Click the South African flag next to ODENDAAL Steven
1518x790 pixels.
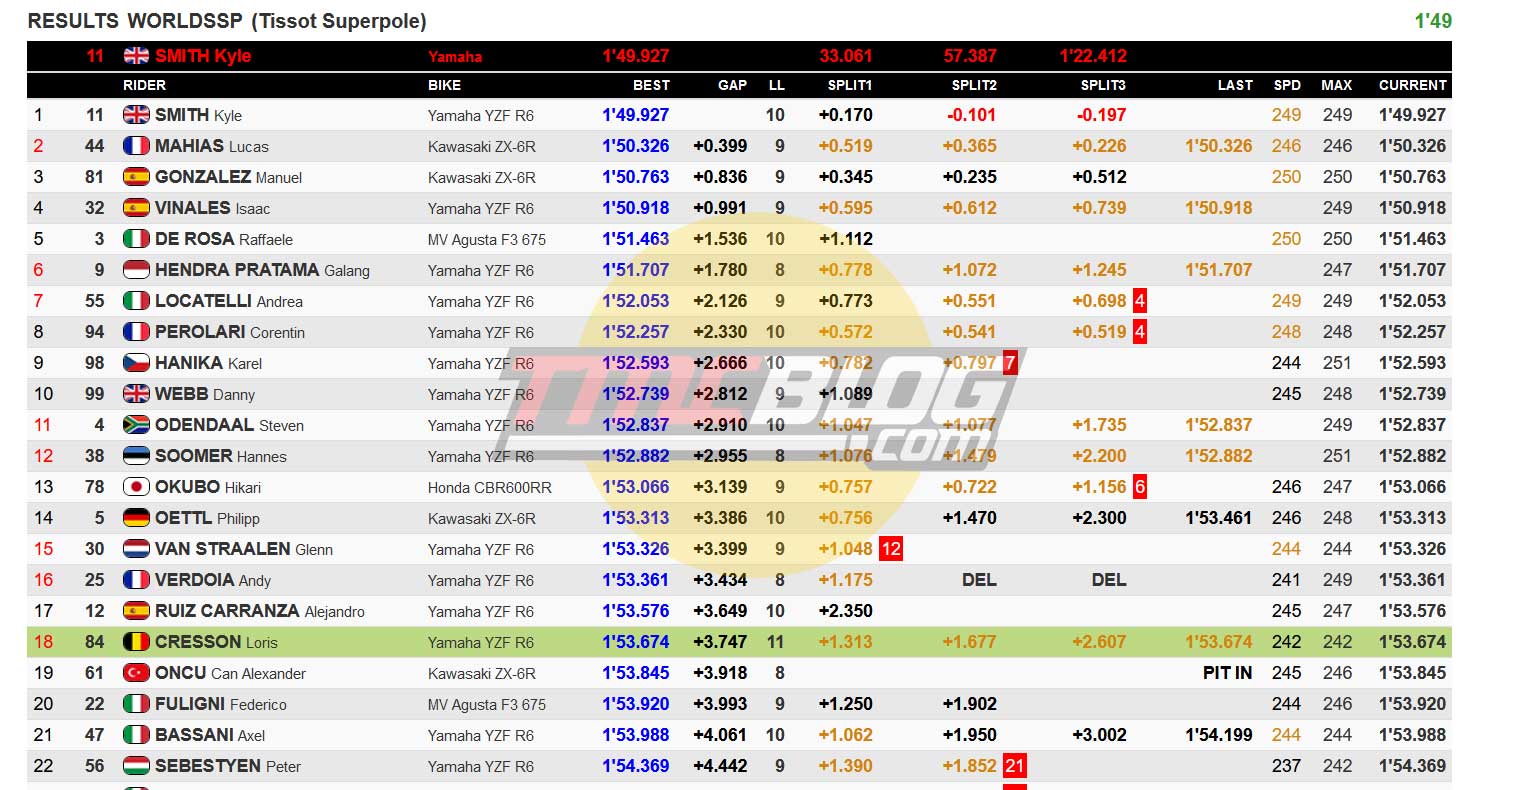pyautogui.click(x=136, y=425)
